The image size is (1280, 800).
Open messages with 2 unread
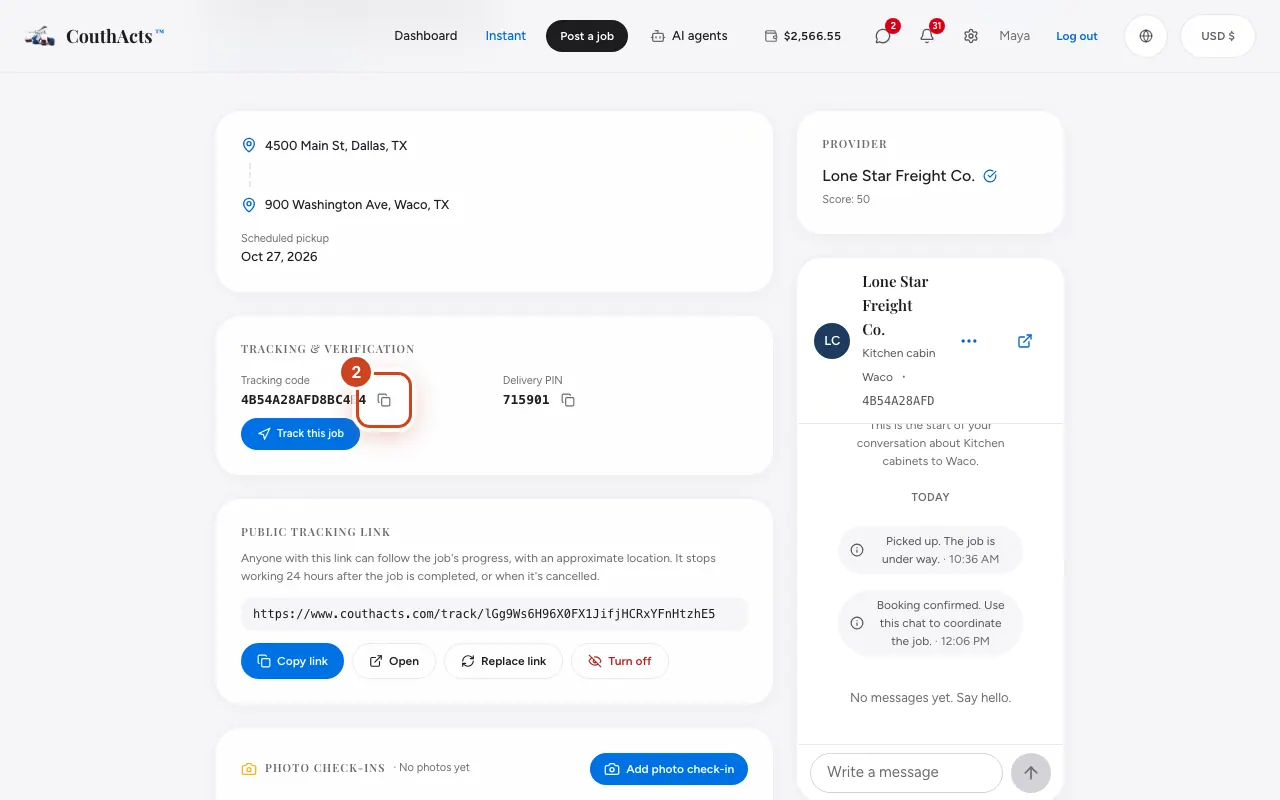[883, 36]
